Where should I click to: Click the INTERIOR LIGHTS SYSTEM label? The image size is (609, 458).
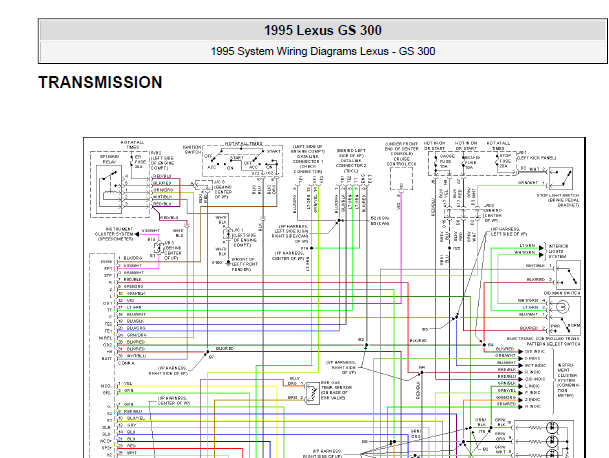click(559, 251)
